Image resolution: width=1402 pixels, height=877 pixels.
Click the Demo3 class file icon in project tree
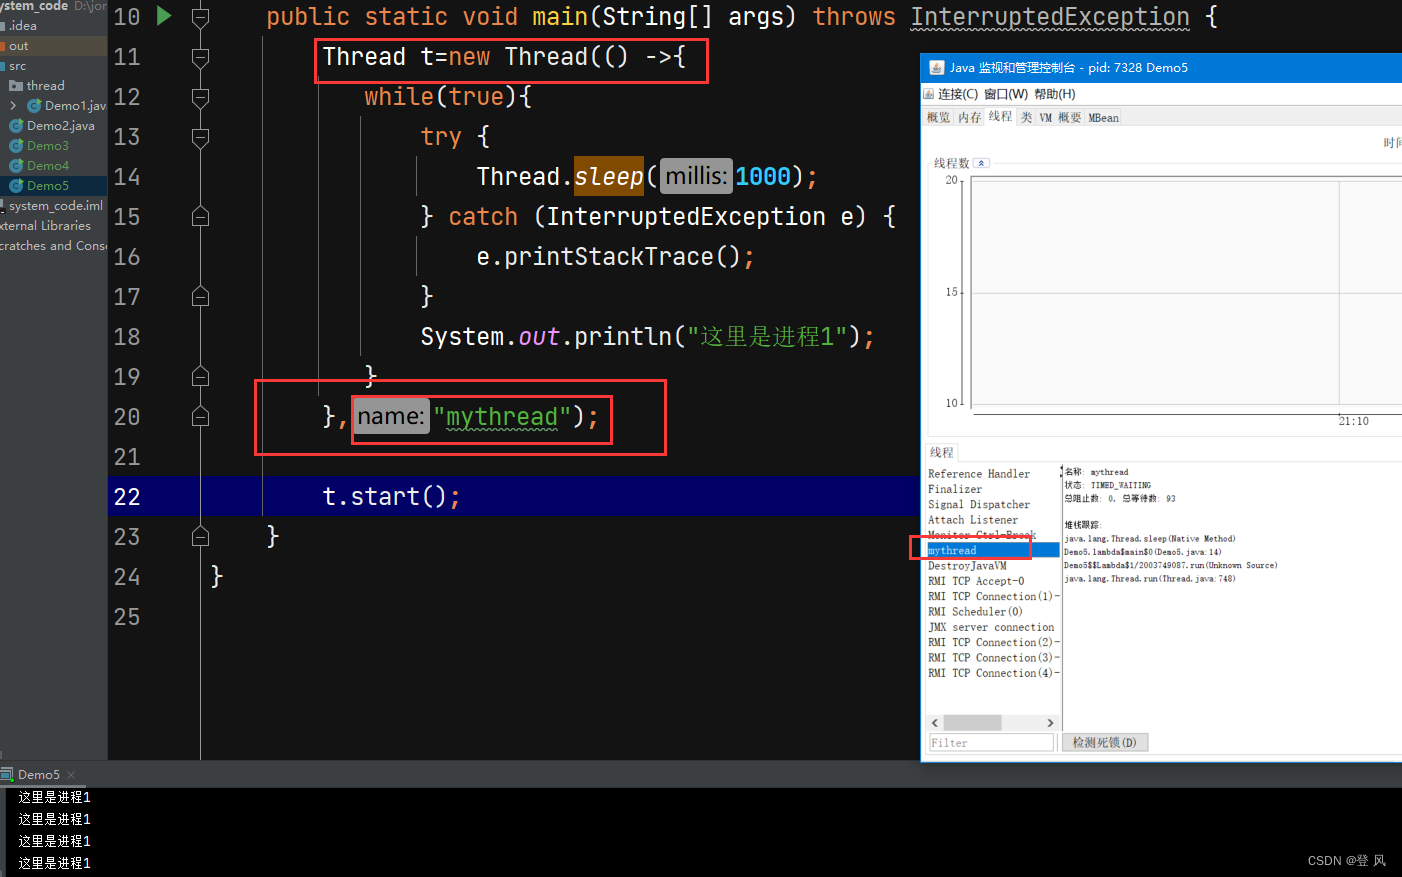pyautogui.click(x=16, y=146)
